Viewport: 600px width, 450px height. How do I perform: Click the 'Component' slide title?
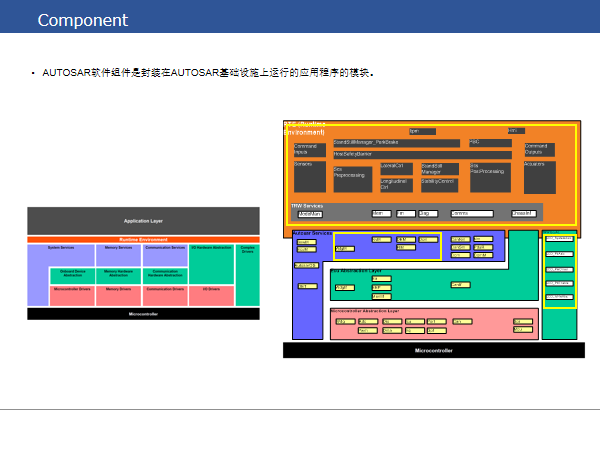point(82,20)
